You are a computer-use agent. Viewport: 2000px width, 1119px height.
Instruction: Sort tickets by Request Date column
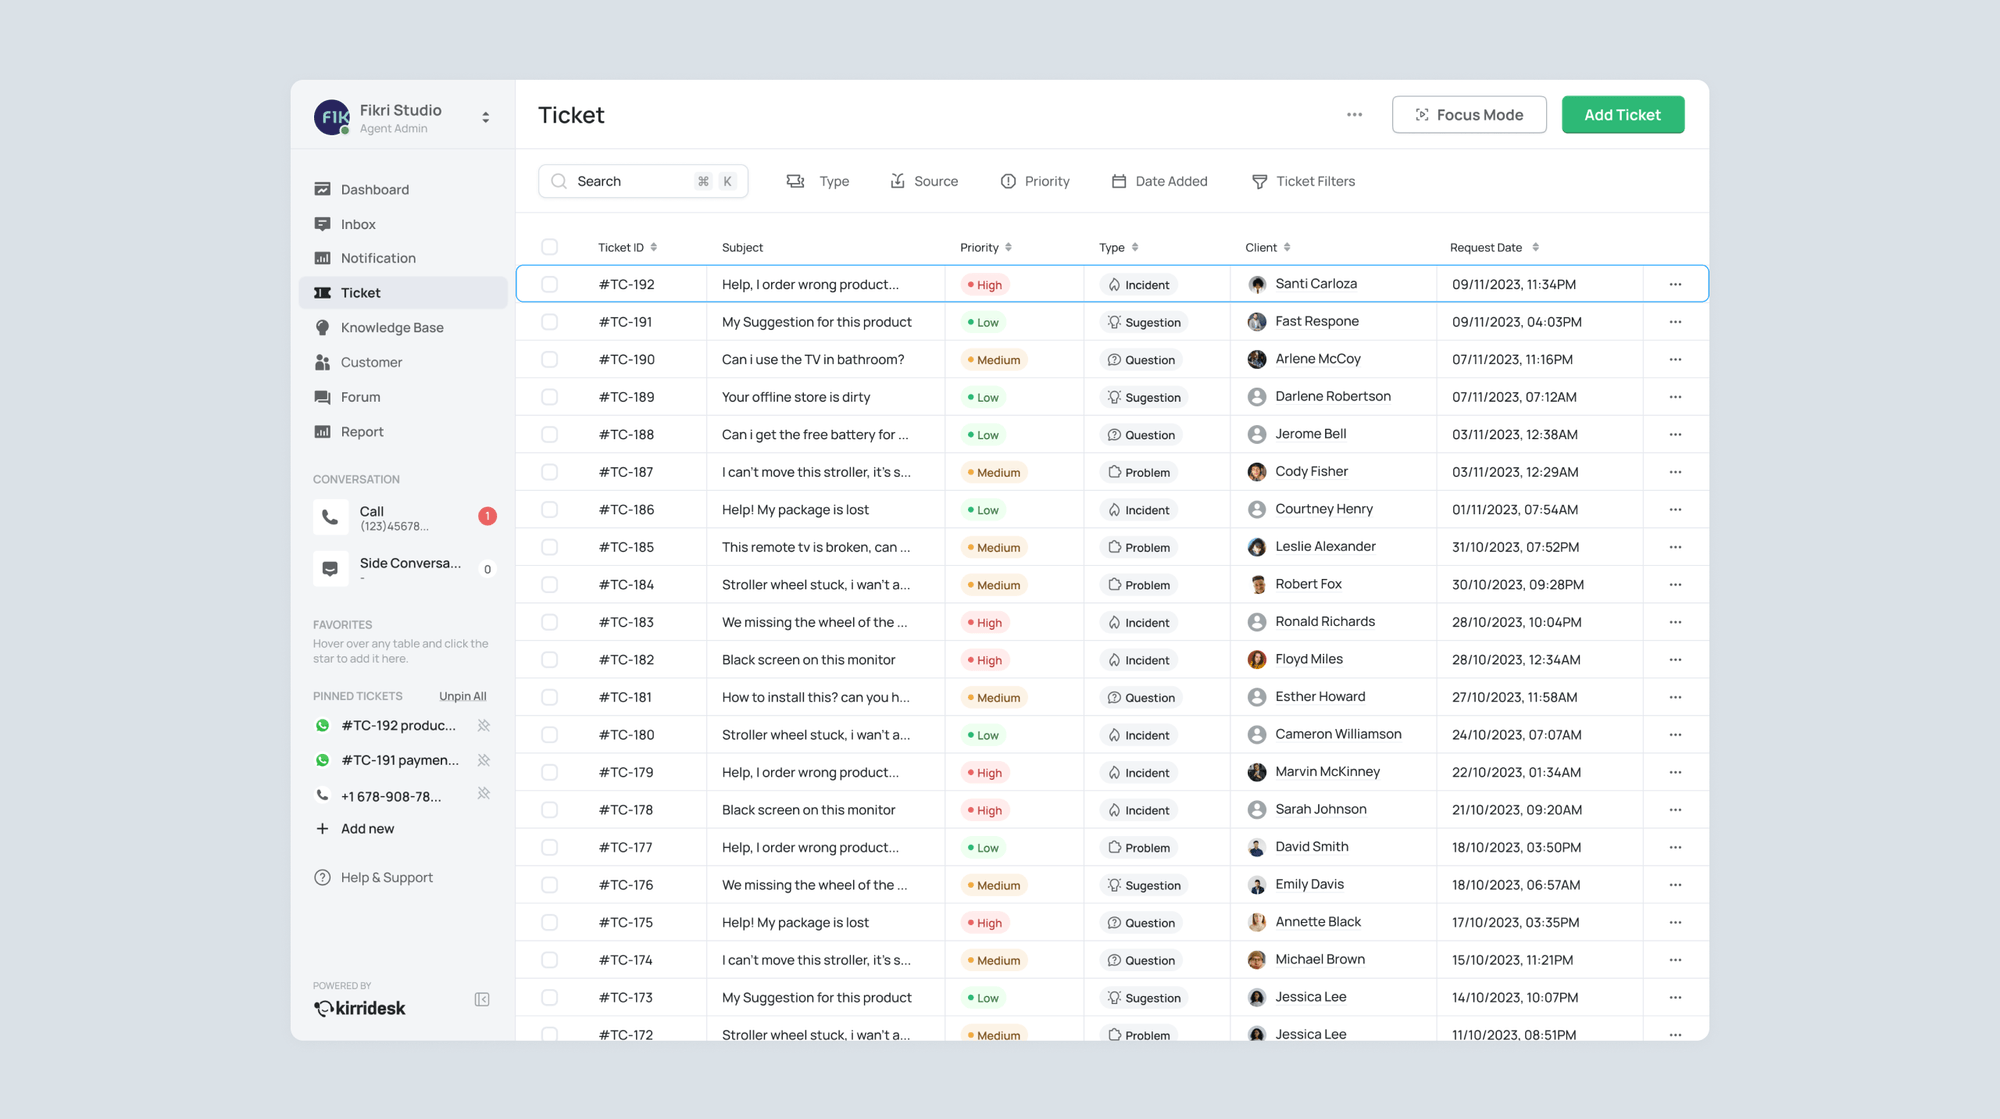(1536, 247)
